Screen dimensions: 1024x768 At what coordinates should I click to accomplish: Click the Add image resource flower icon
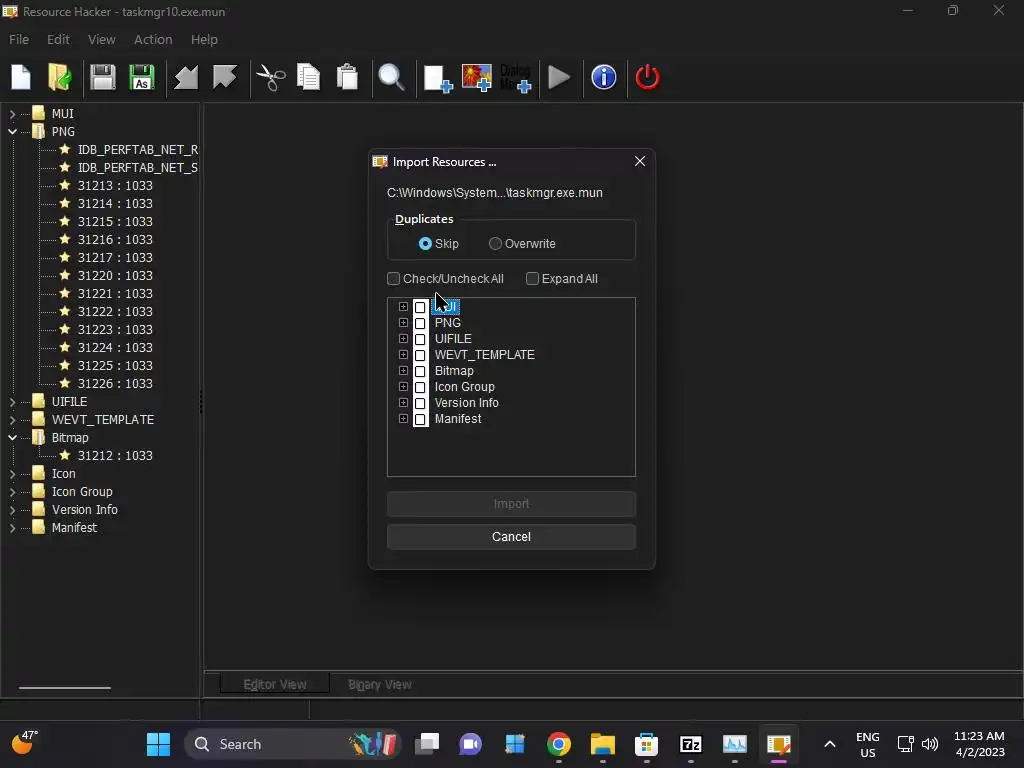[x=476, y=78]
